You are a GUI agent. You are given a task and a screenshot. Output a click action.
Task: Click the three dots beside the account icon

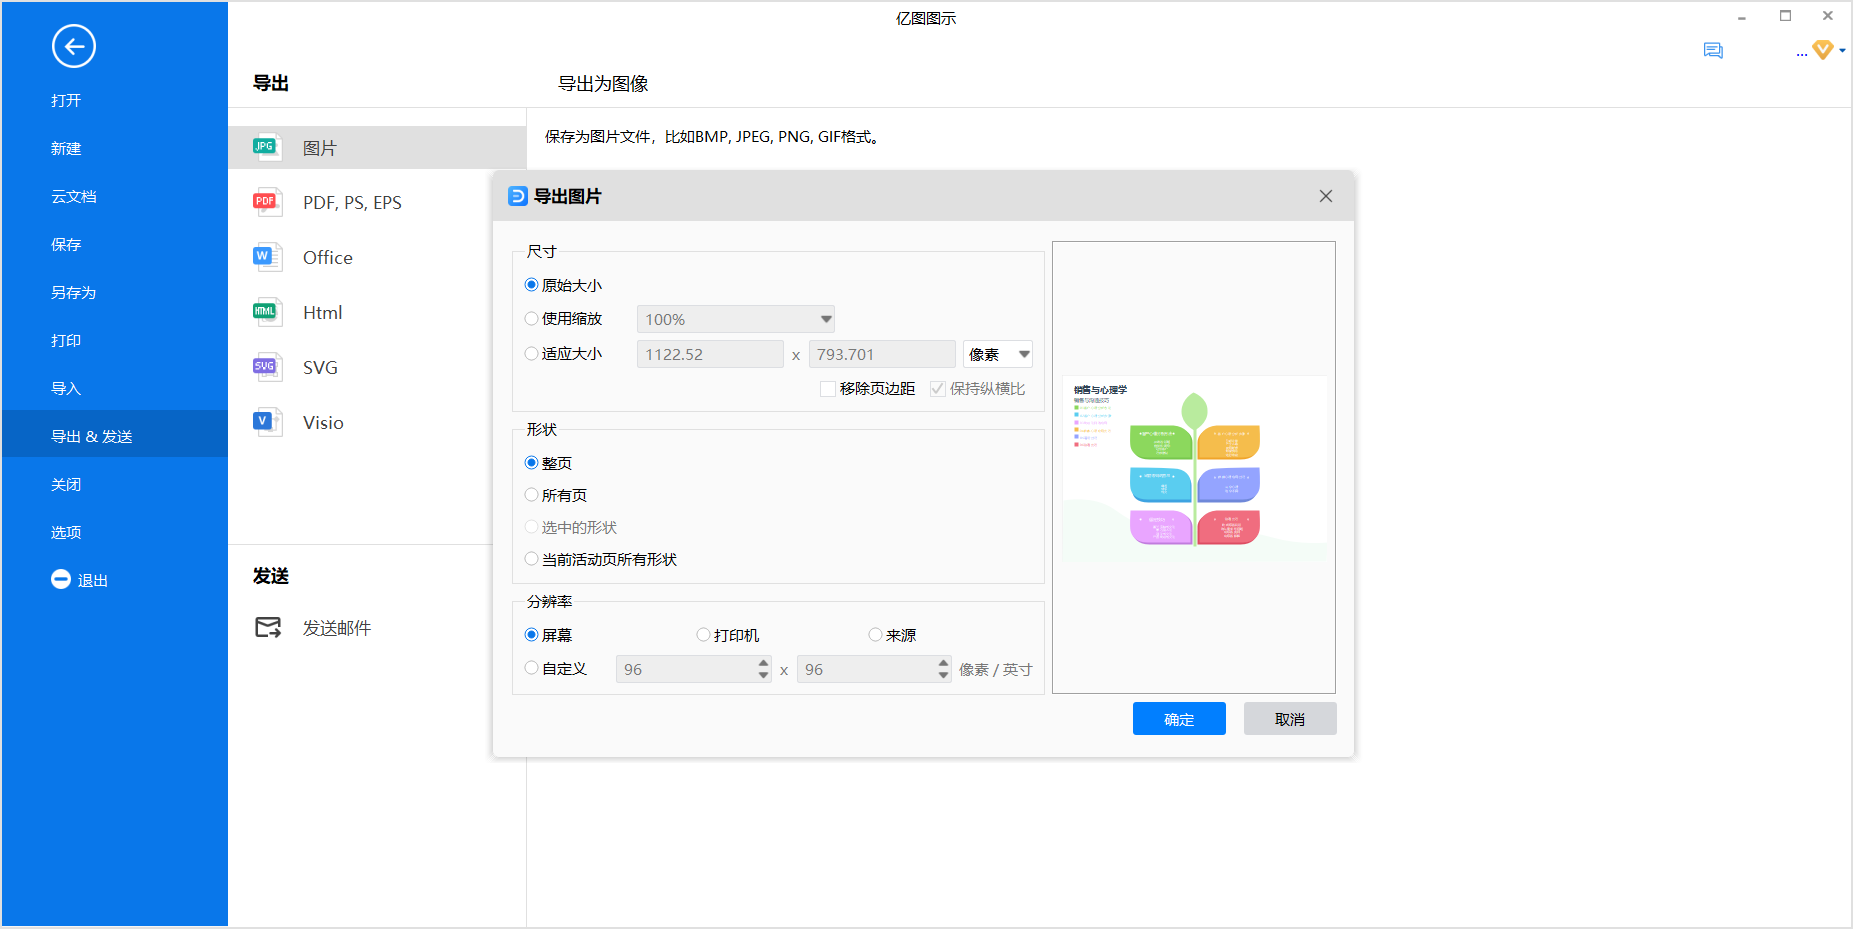pyautogui.click(x=1802, y=54)
